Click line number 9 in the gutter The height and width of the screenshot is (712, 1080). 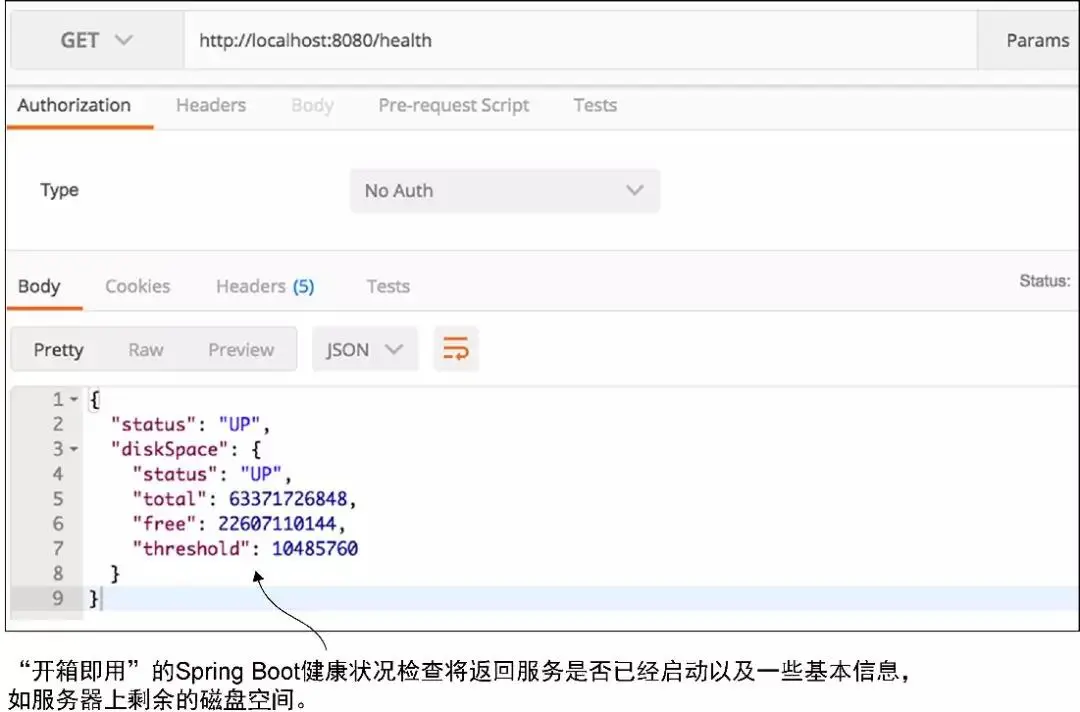tap(58, 598)
